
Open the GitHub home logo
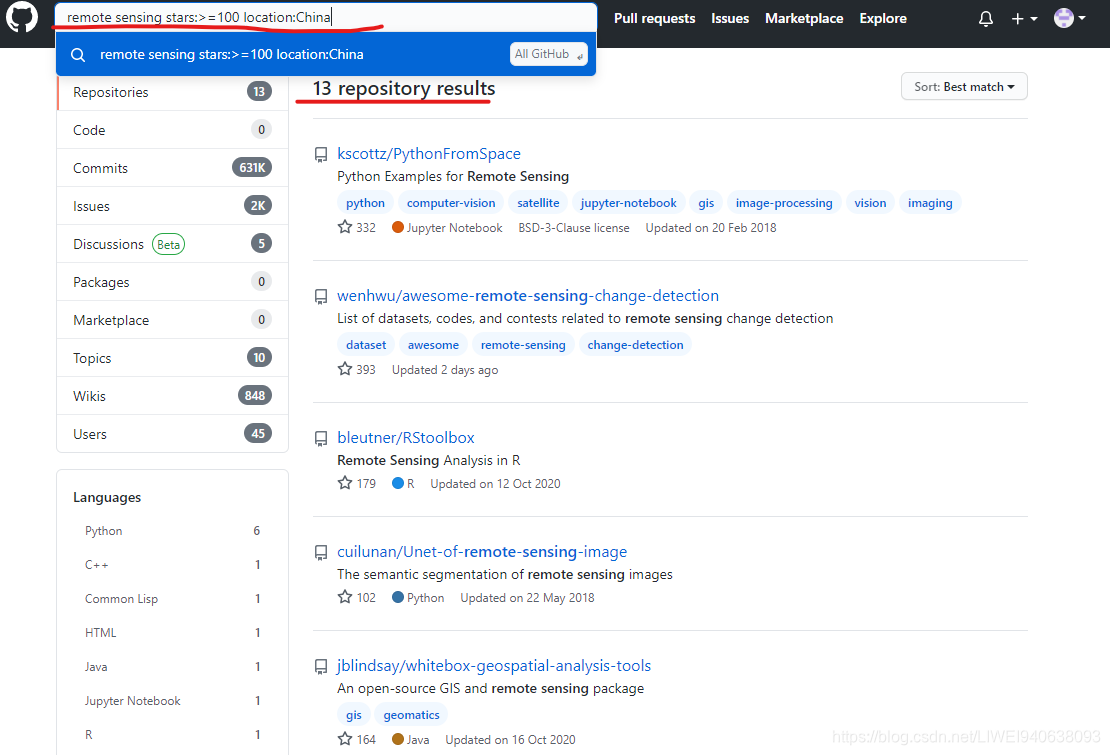pyautogui.click(x=21, y=16)
